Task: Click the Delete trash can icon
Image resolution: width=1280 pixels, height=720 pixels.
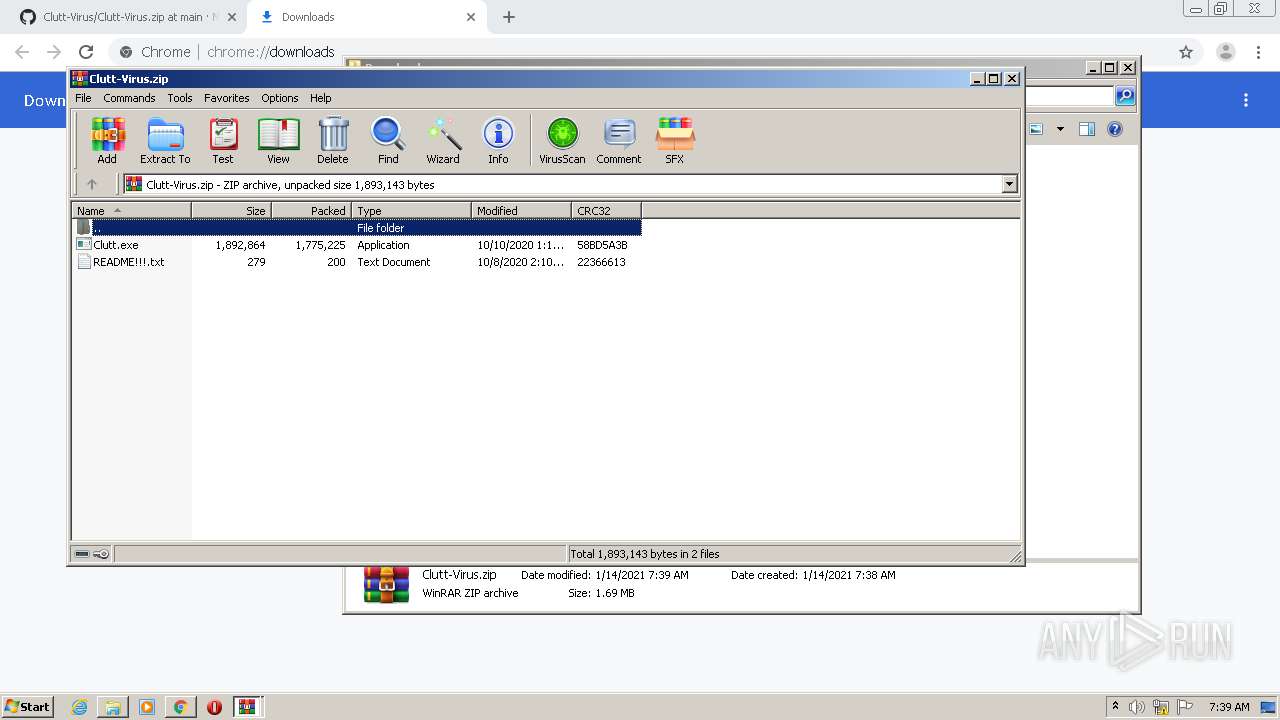Action: [x=333, y=140]
